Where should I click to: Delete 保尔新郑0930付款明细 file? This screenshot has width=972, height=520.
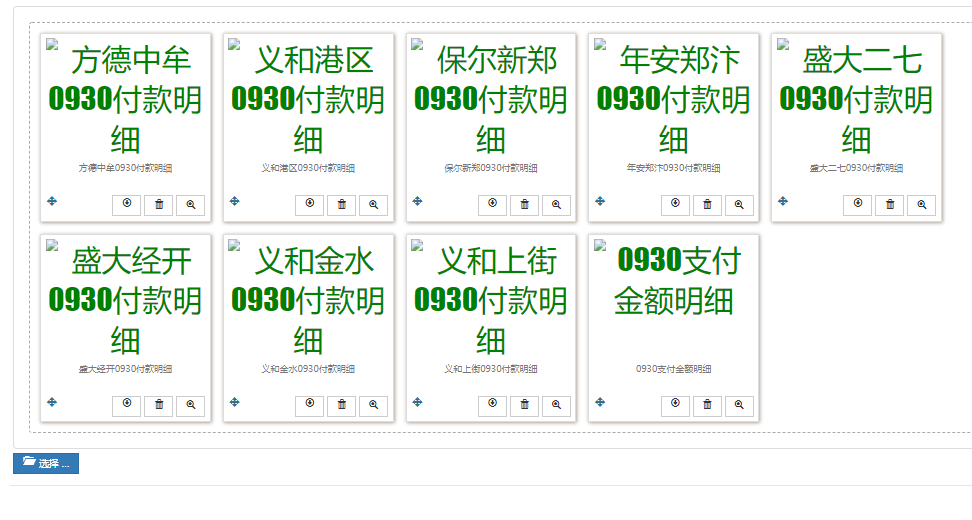click(524, 205)
